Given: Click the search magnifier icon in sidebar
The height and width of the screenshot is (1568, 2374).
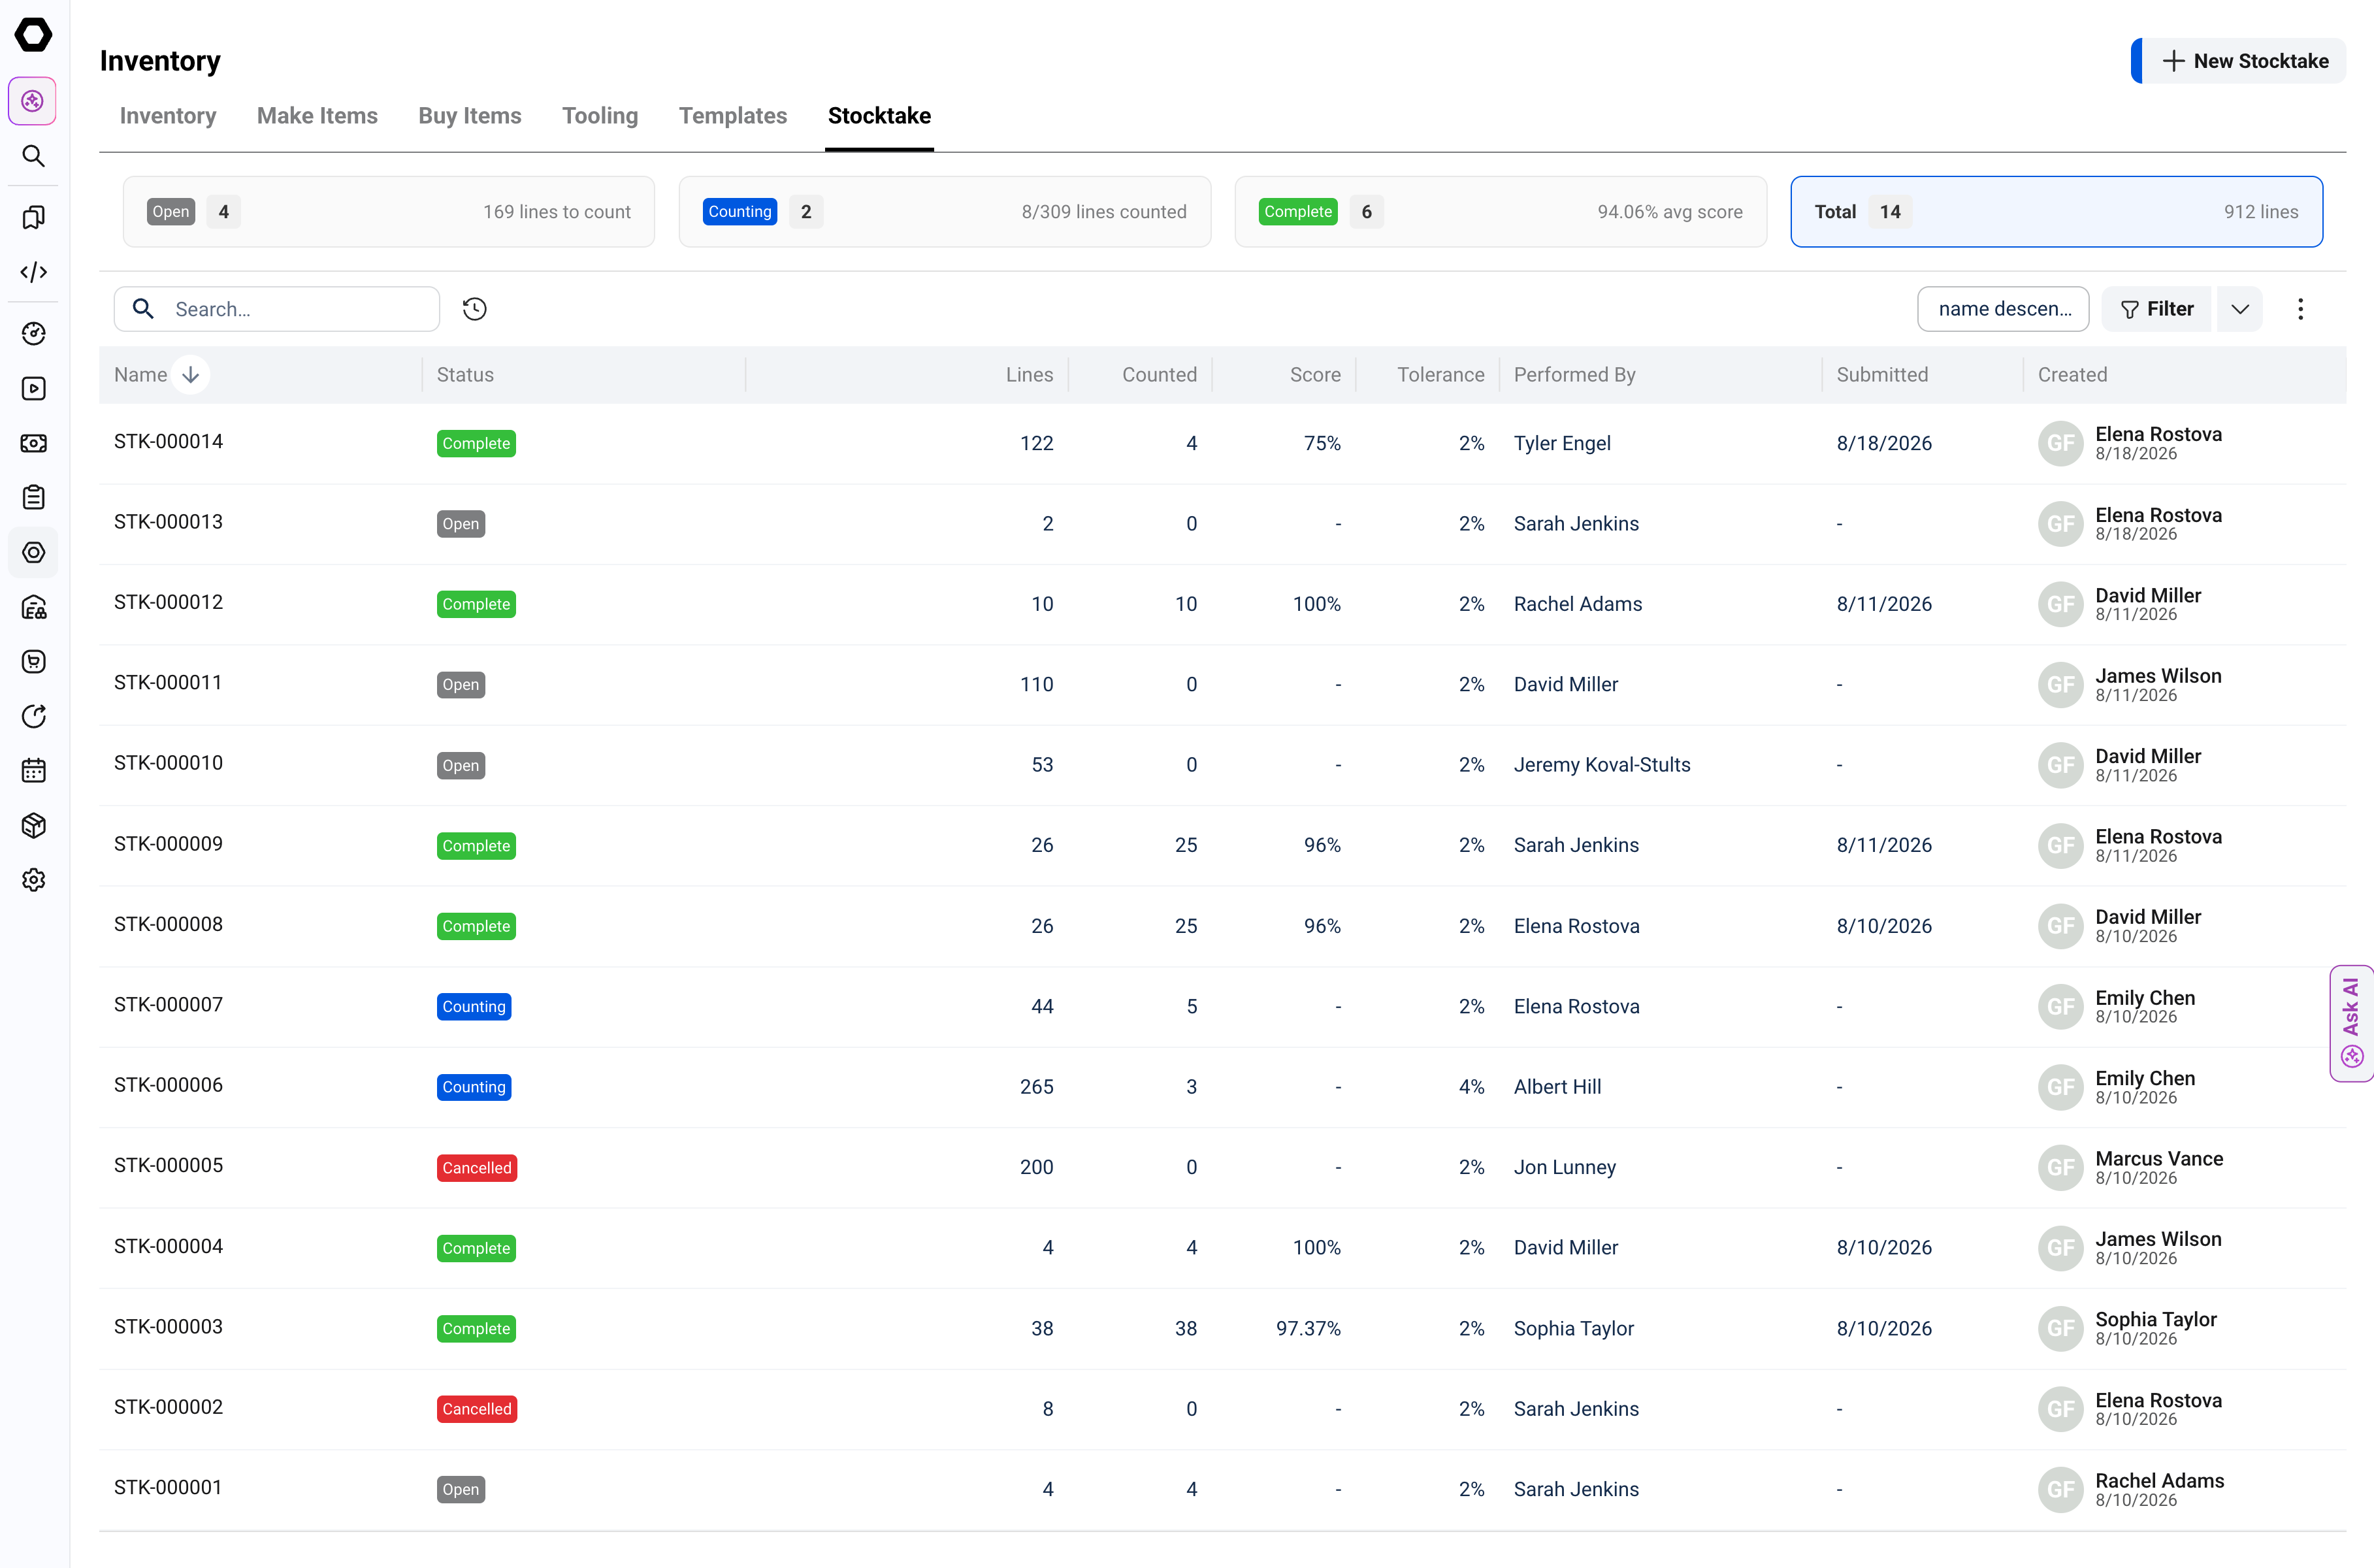Looking at the screenshot, I should (x=34, y=156).
